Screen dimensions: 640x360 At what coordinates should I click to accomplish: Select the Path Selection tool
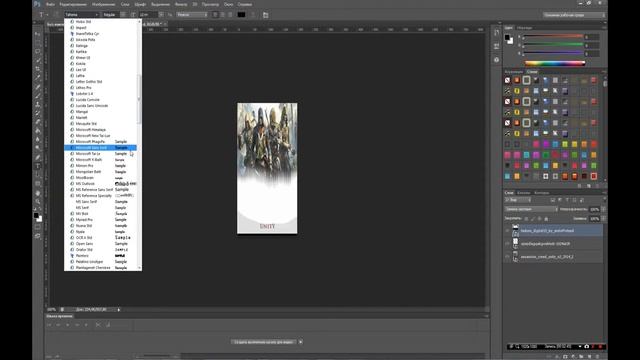click(38, 175)
